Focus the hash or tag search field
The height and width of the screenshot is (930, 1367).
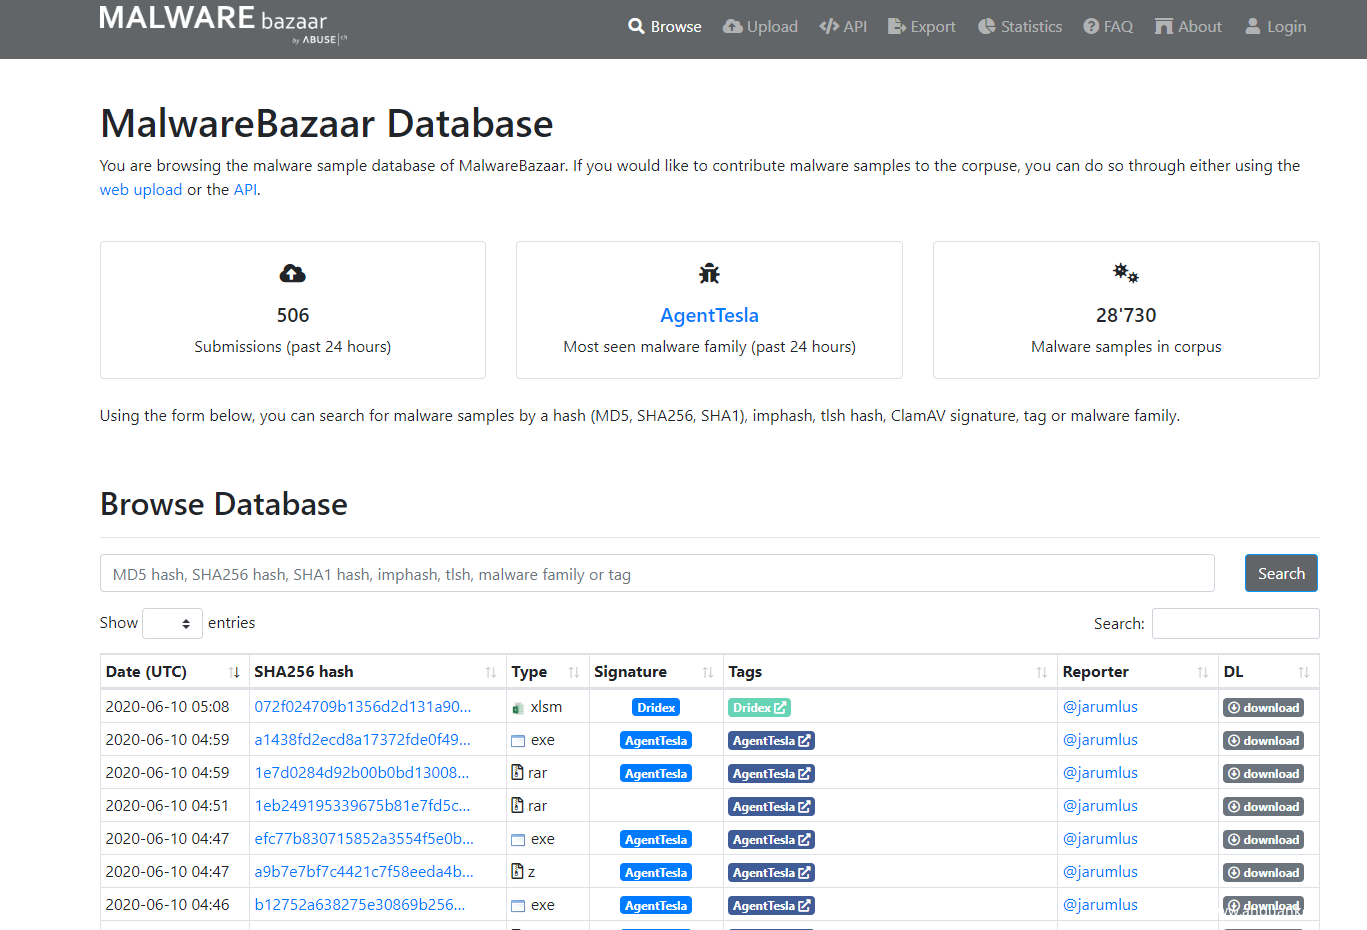[x=657, y=574]
